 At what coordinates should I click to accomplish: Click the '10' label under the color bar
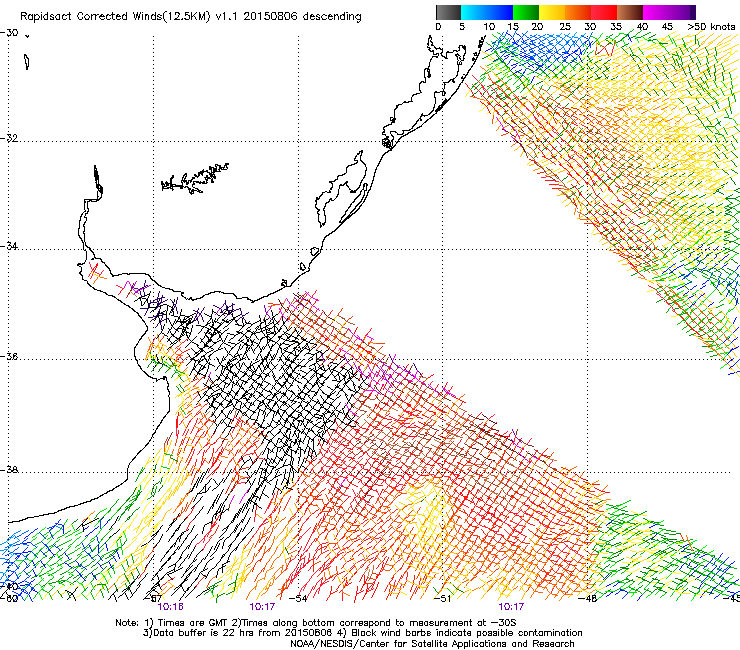coord(489,27)
